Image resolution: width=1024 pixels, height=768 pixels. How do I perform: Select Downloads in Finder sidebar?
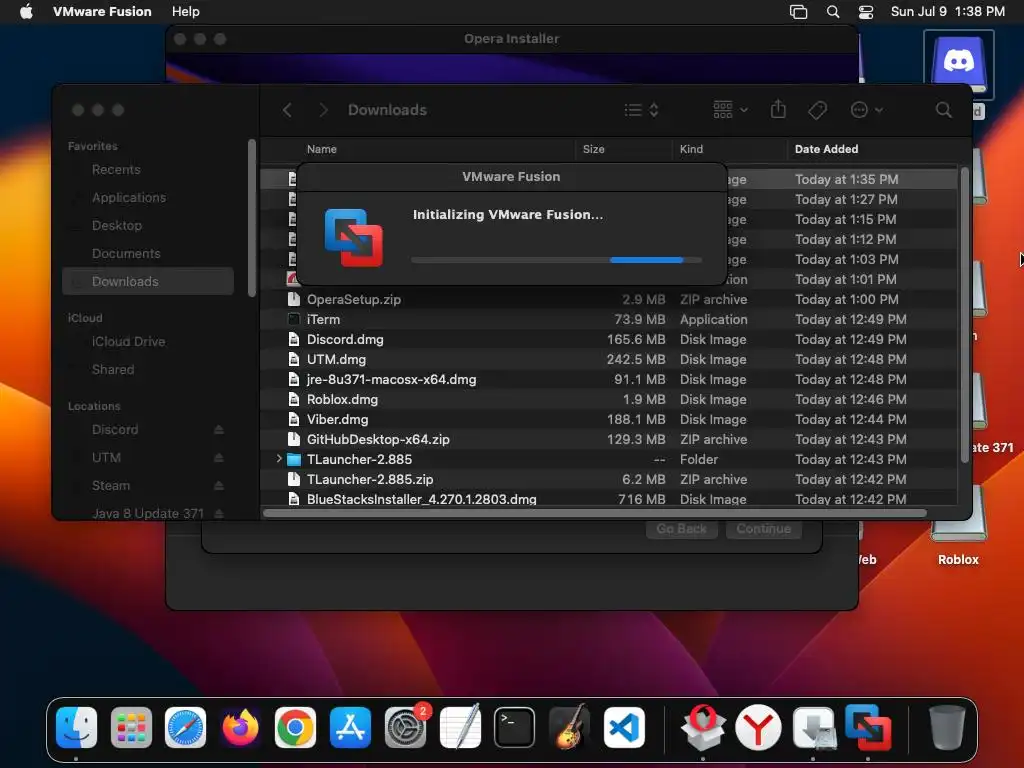point(148,281)
